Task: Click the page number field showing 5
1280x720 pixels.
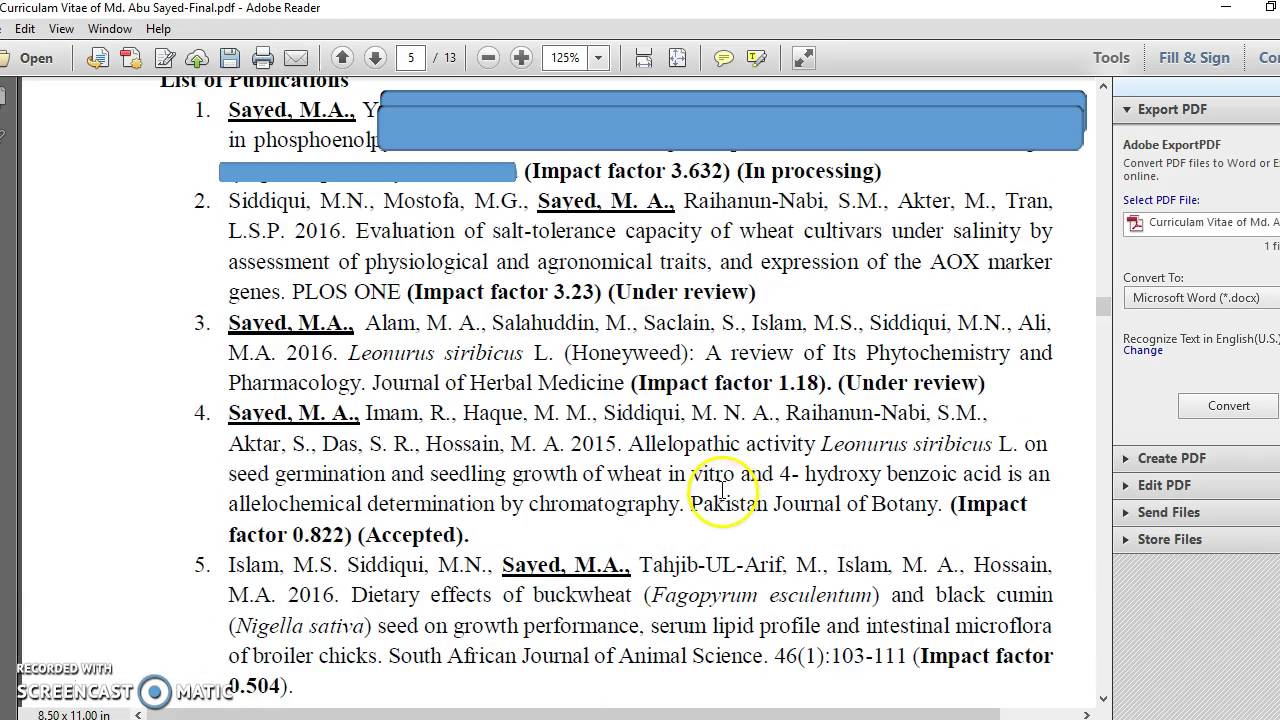Action: click(410, 58)
